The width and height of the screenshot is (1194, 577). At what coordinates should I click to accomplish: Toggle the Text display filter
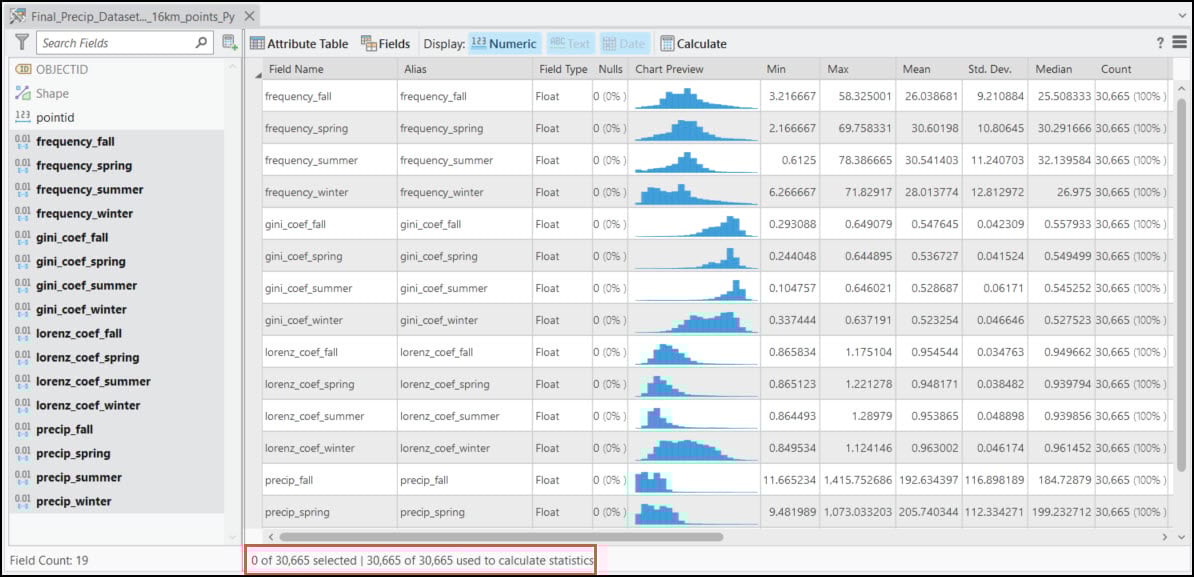[x=570, y=44]
